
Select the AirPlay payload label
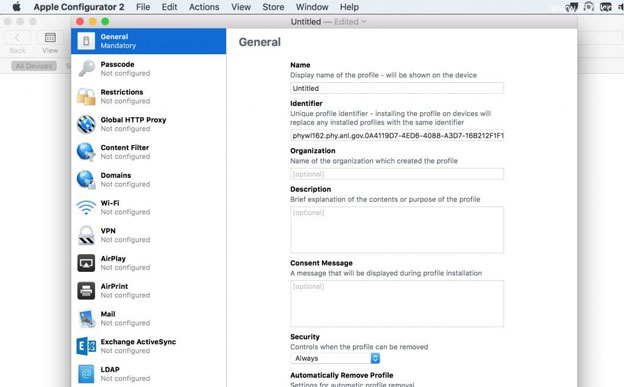(113, 258)
